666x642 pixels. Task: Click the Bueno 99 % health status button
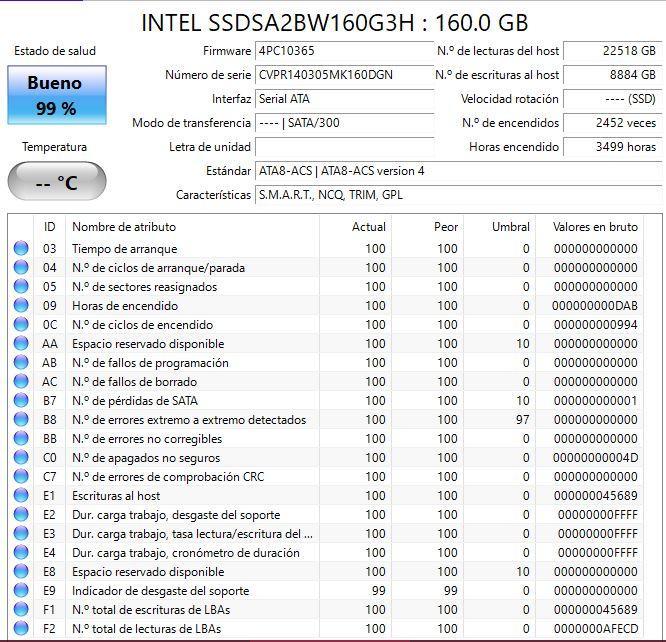(x=57, y=95)
